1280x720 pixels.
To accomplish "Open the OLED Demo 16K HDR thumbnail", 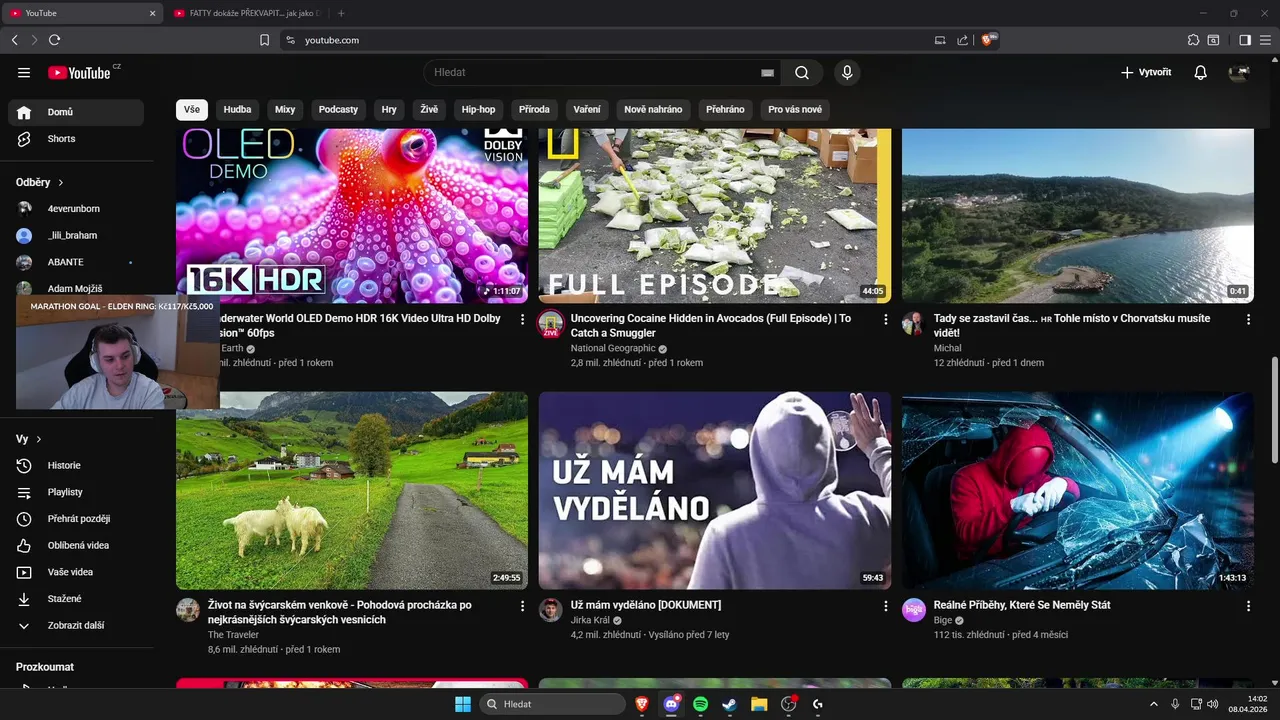I will point(352,215).
